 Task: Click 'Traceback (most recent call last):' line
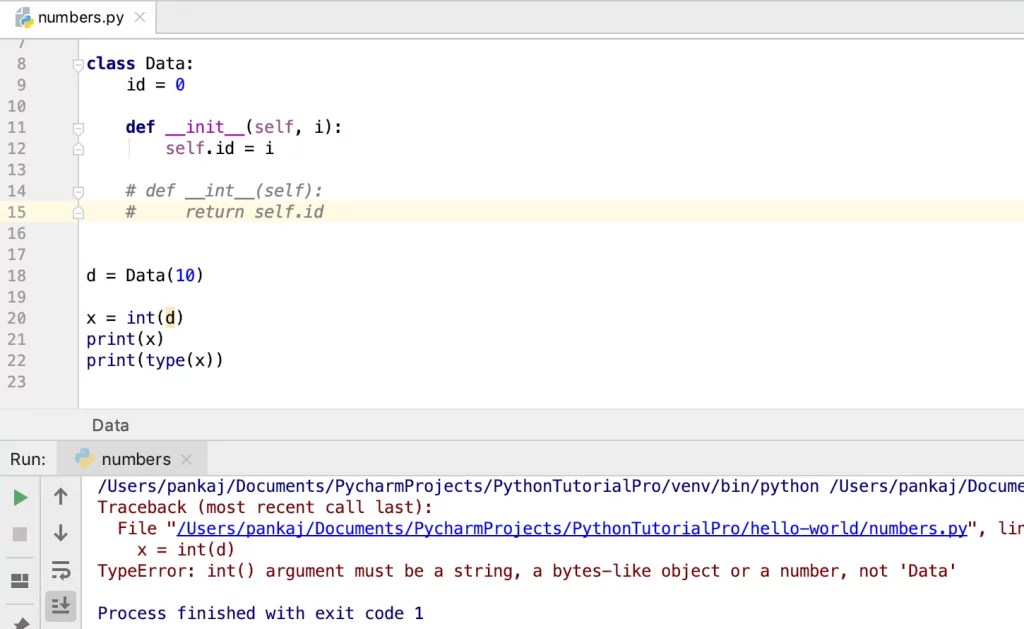(x=265, y=508)
